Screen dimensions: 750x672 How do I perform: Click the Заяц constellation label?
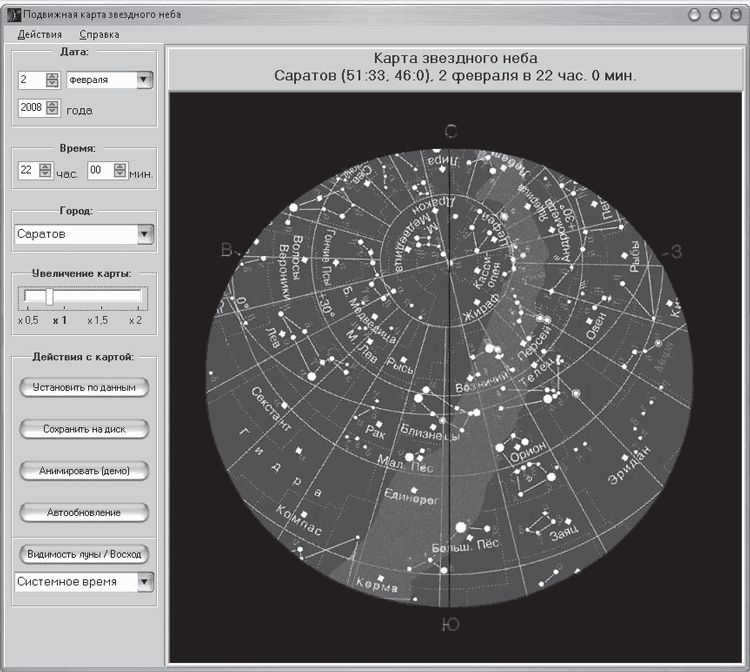coord(564,532)
